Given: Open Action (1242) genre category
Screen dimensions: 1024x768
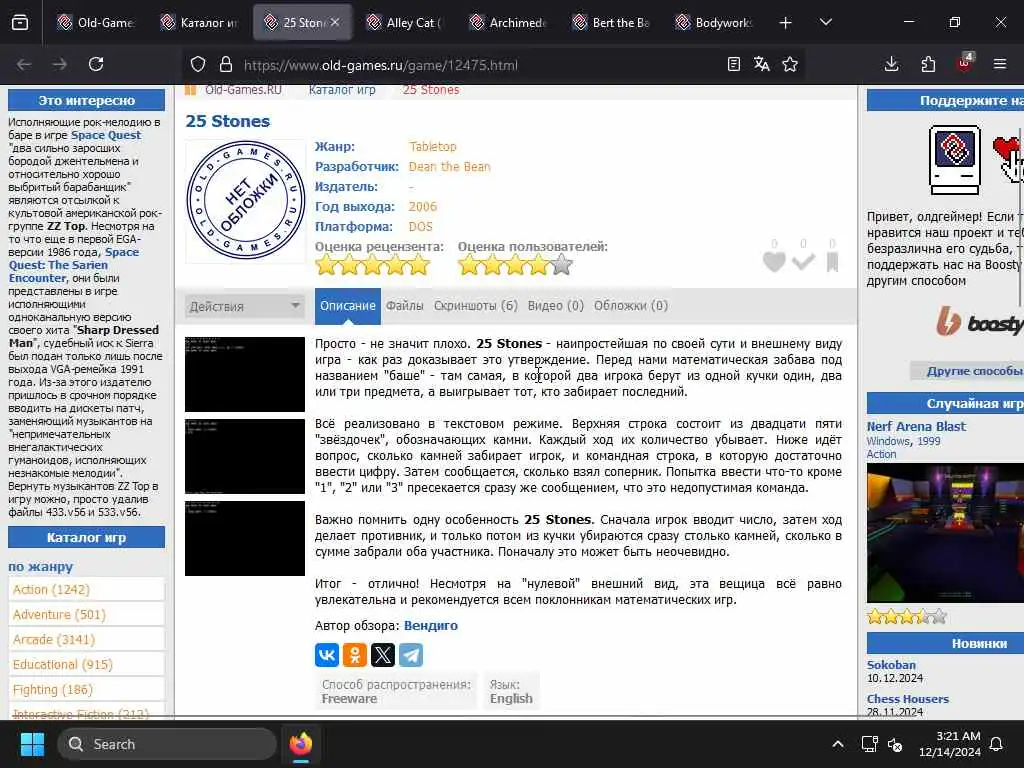Looking at the screenshot, I should click(86, 590).
